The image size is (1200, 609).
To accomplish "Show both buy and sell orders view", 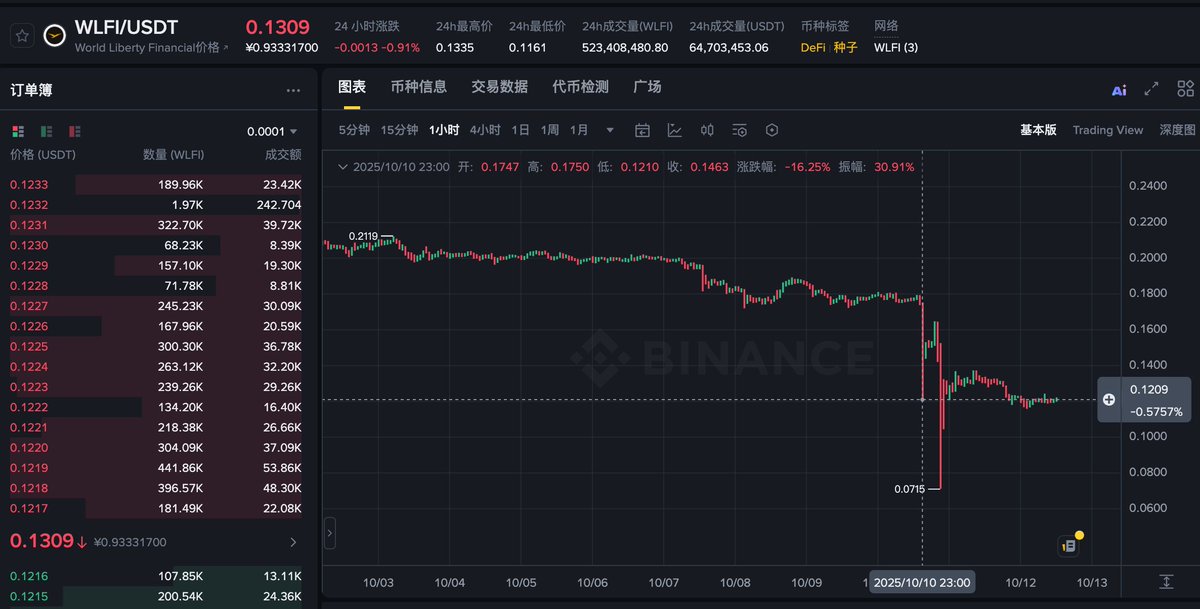I will point(18,131).
